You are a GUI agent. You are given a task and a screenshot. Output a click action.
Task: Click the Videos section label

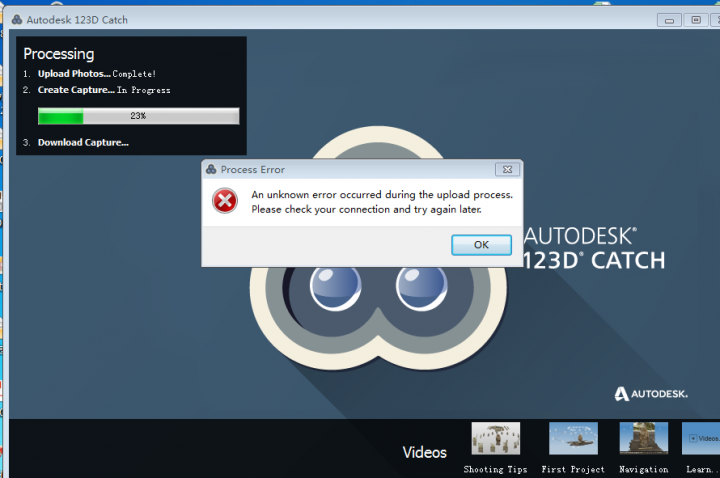(424, 453)
